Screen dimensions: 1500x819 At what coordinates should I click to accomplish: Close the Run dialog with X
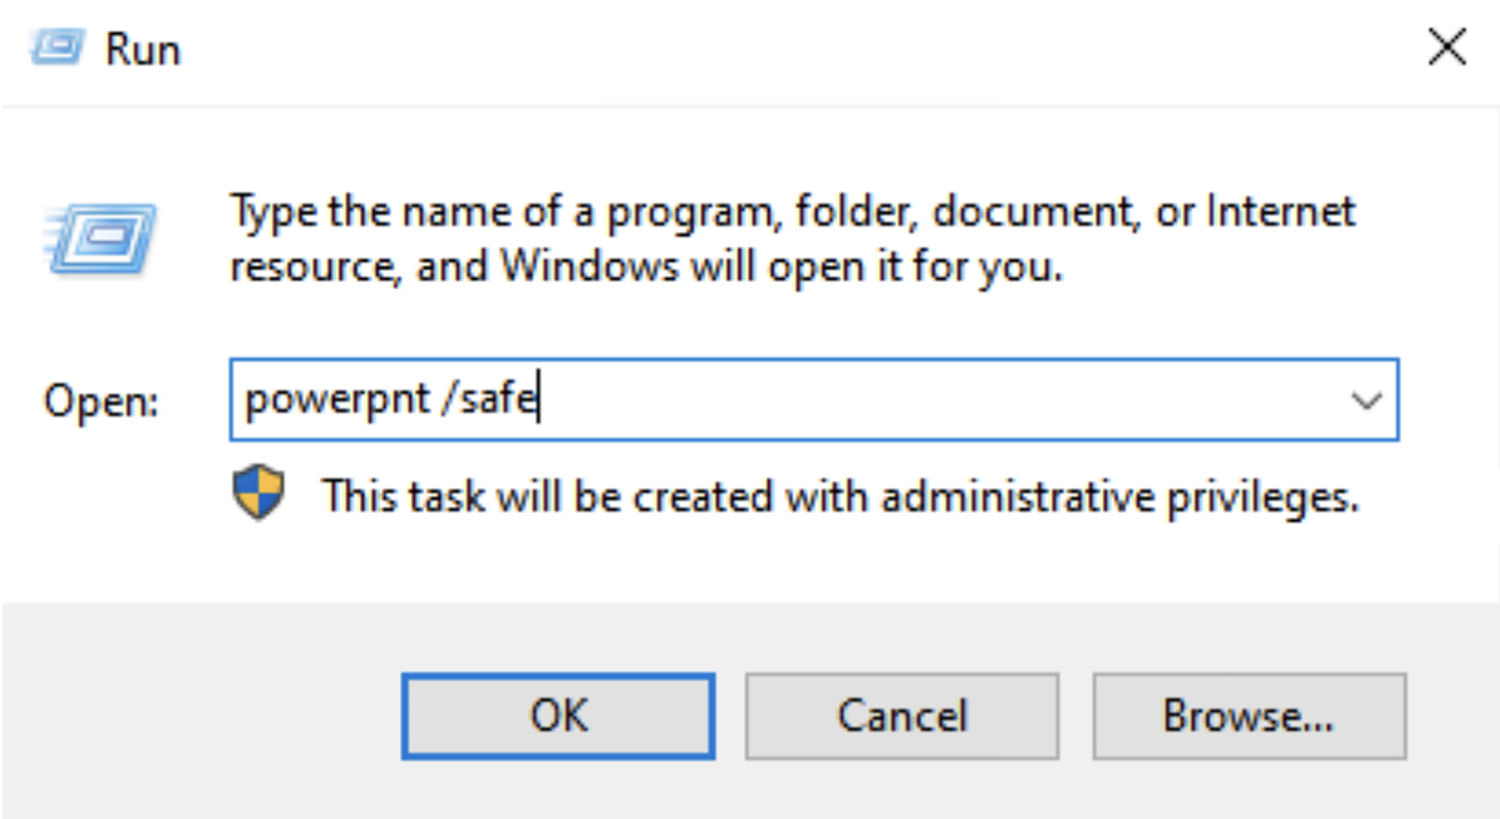pyautogui.click(x=1446, y=47)
